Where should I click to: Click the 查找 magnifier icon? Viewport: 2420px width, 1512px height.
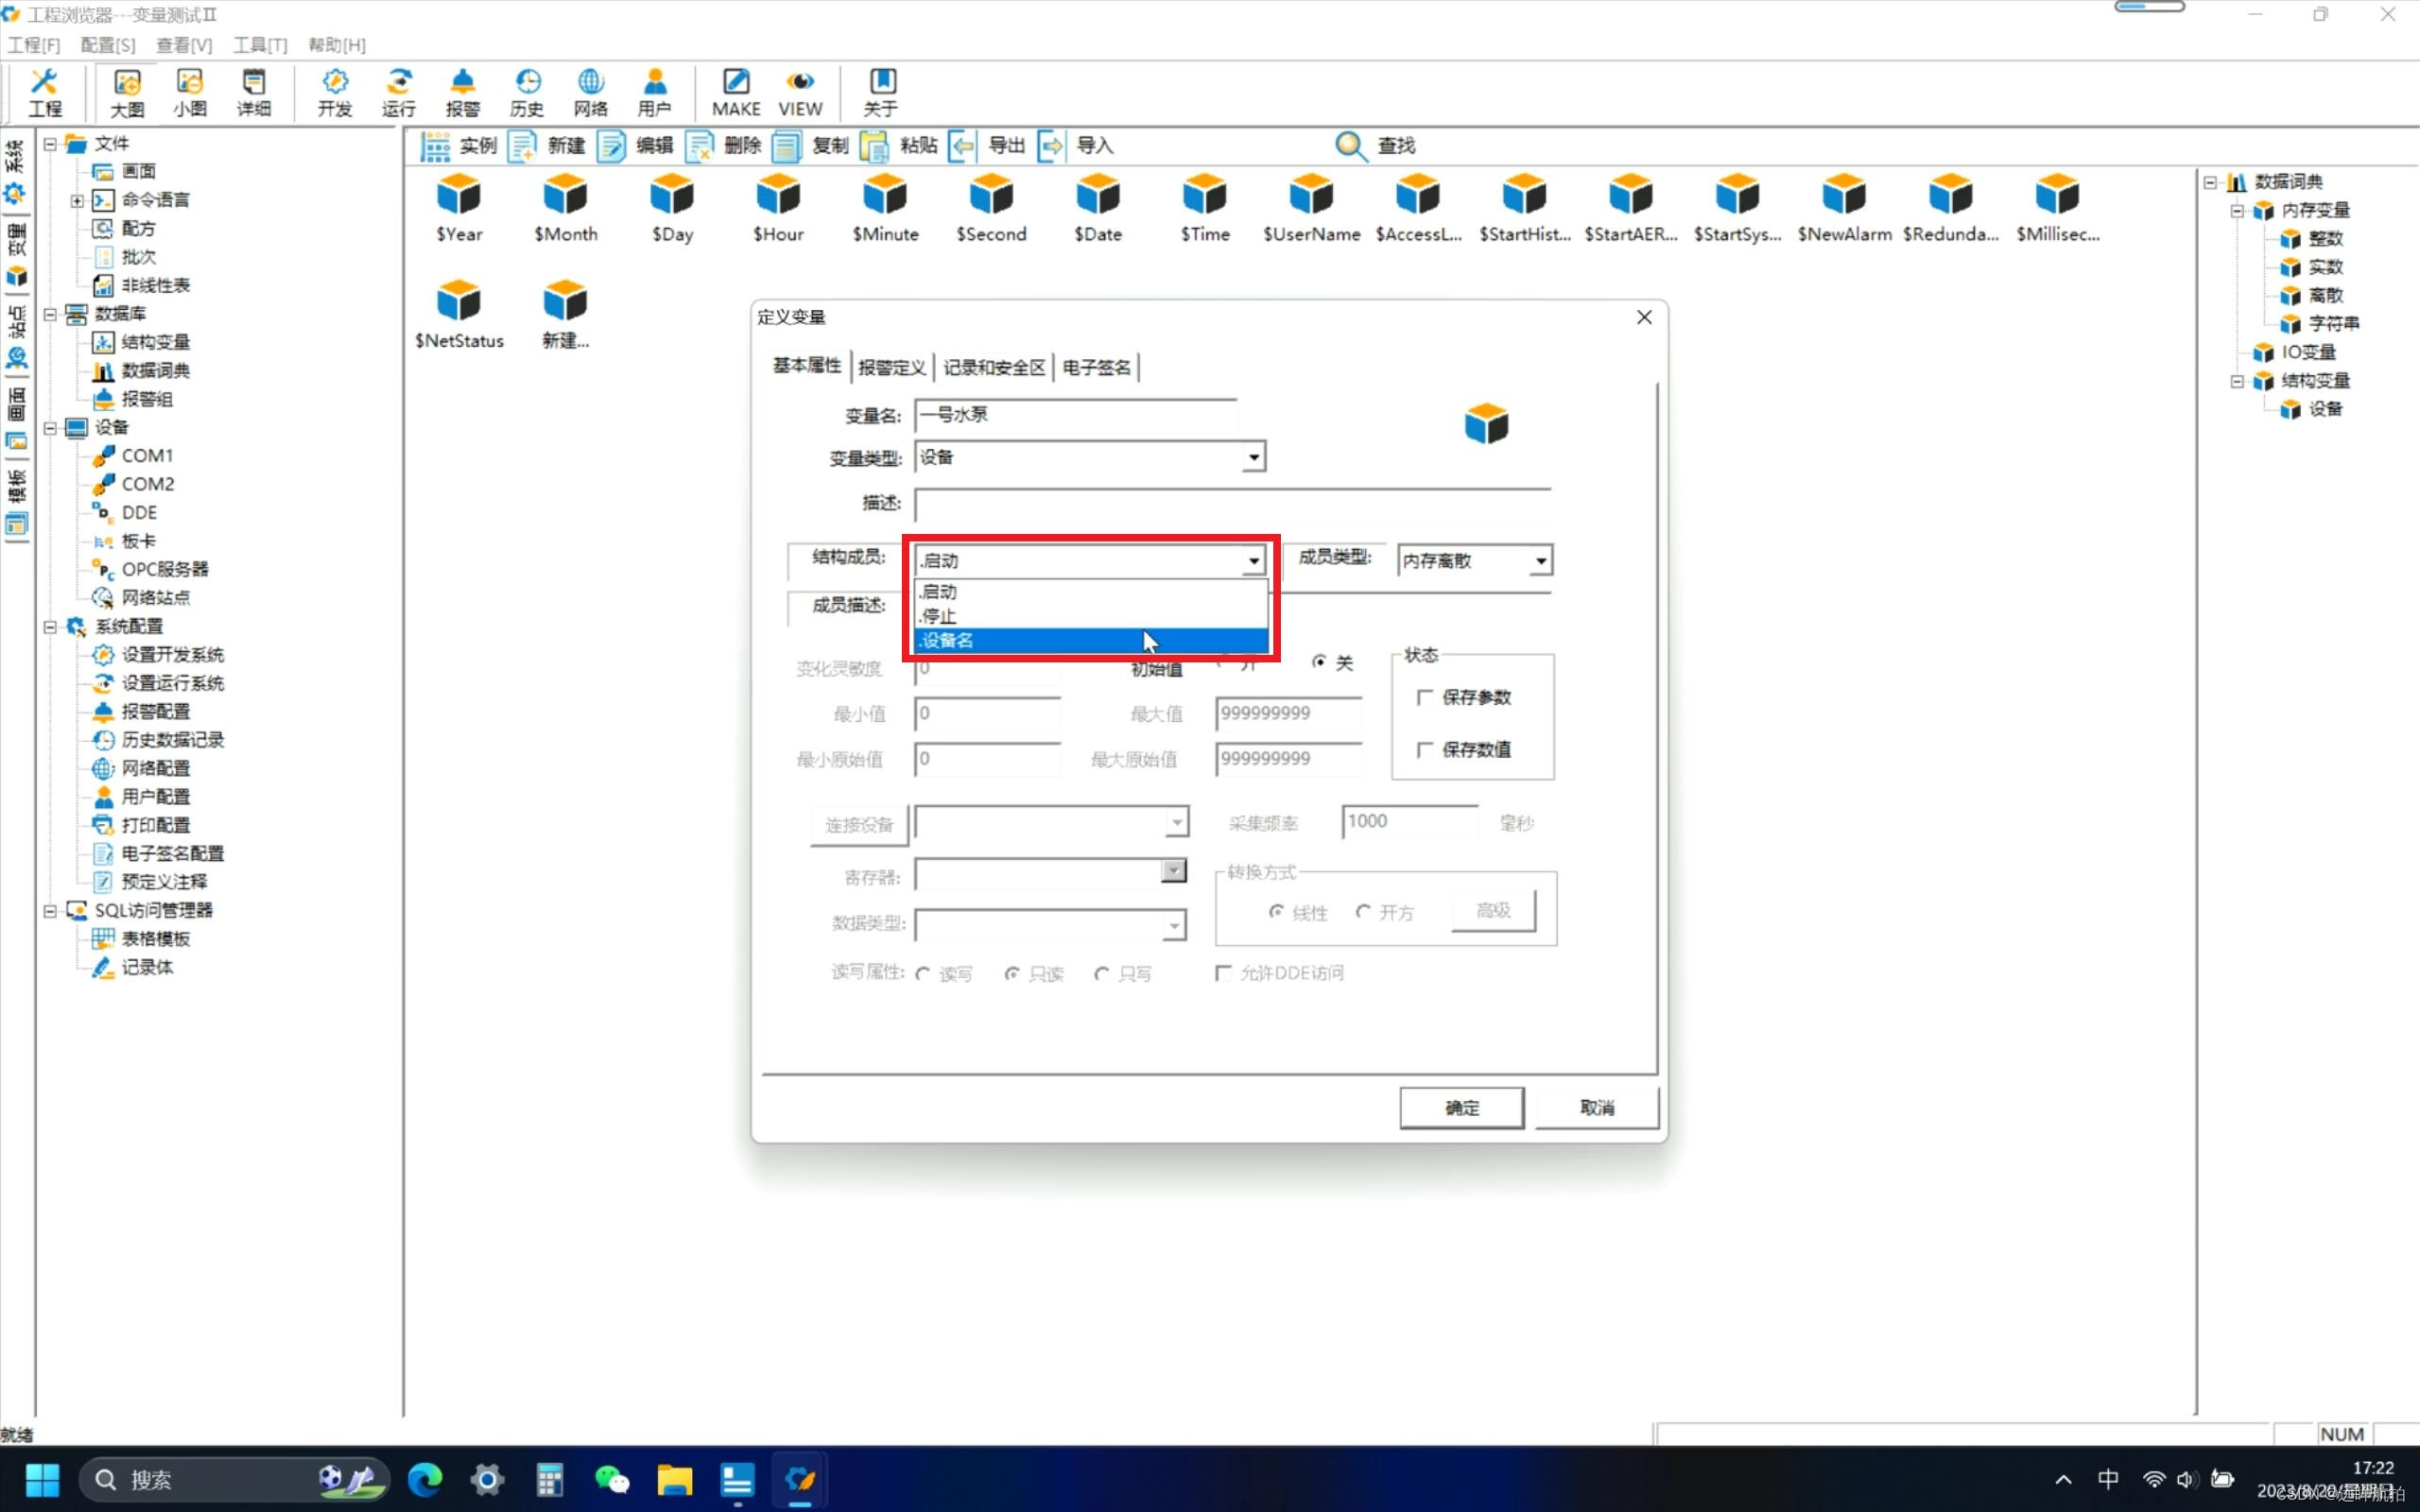(1350, 146)
